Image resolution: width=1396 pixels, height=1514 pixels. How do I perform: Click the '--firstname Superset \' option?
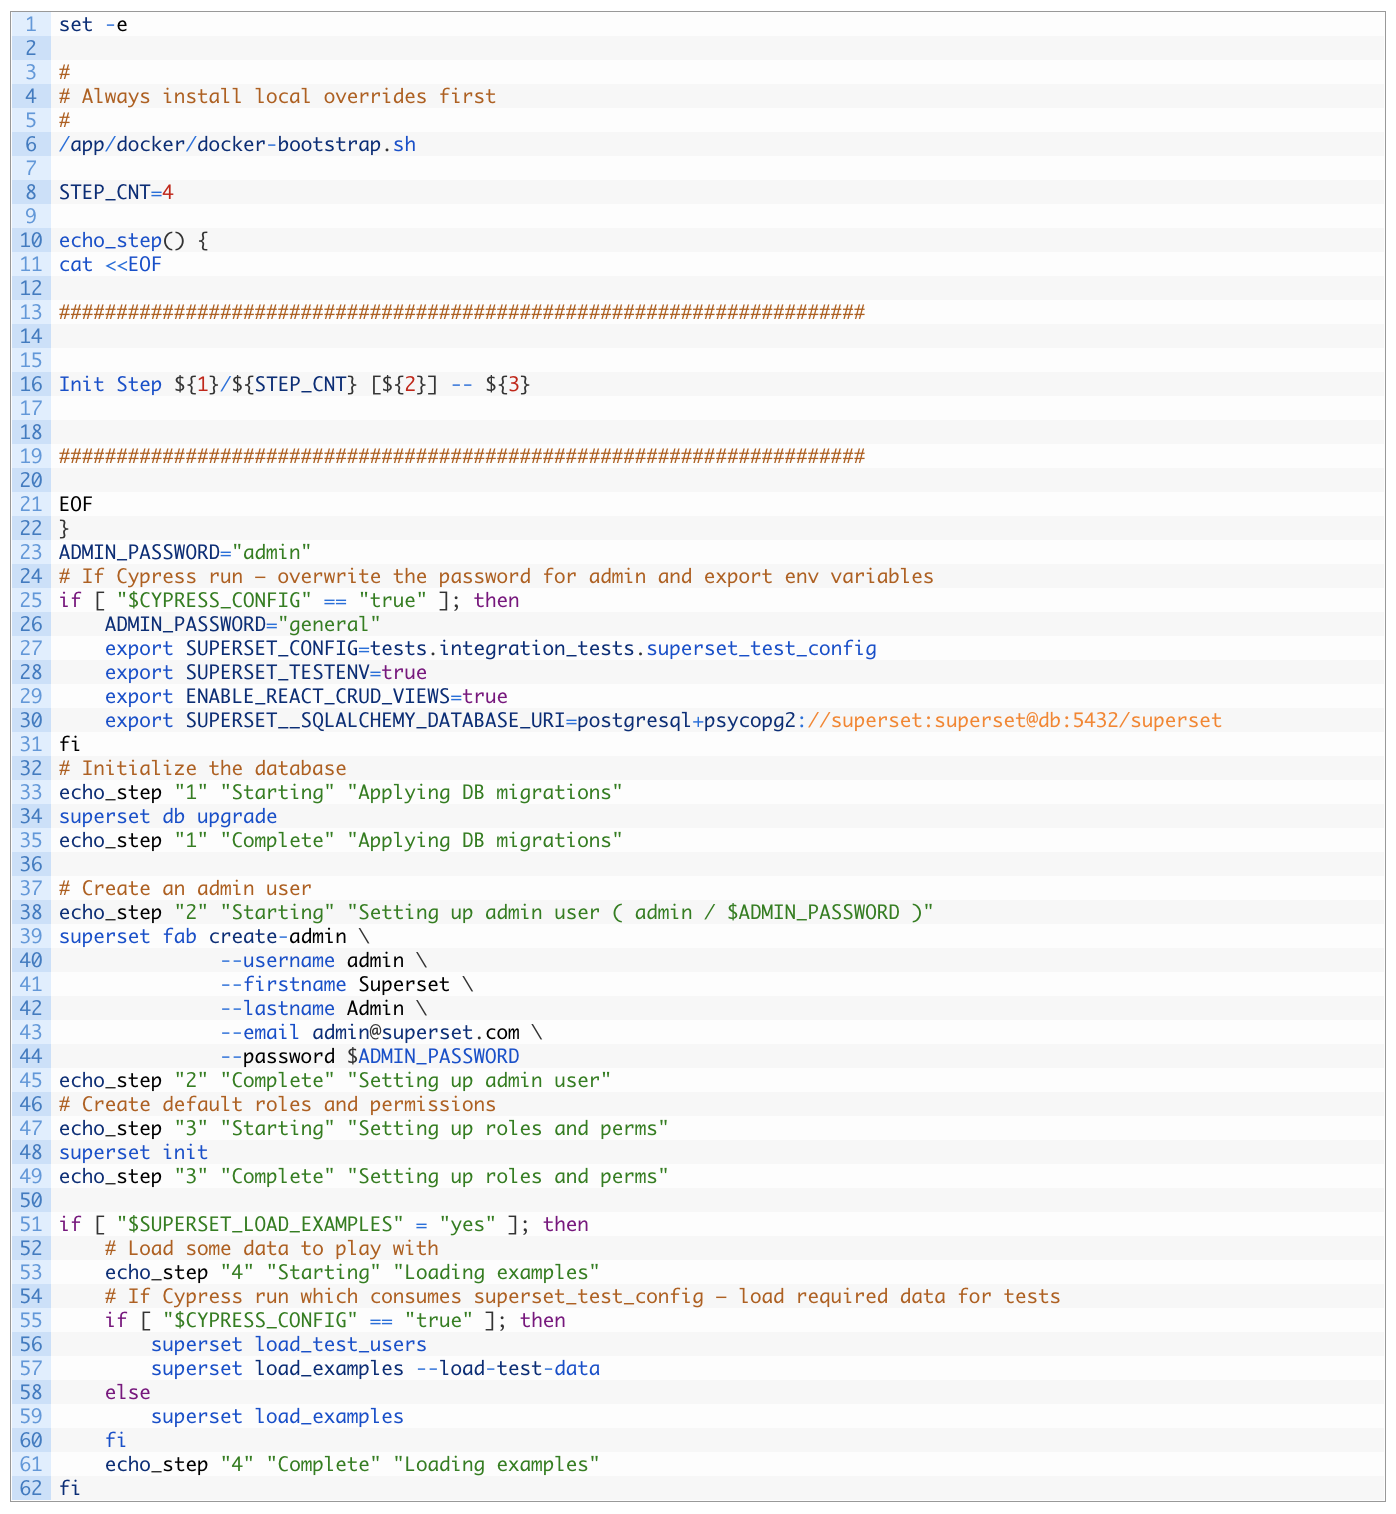[x=347, y=984]
